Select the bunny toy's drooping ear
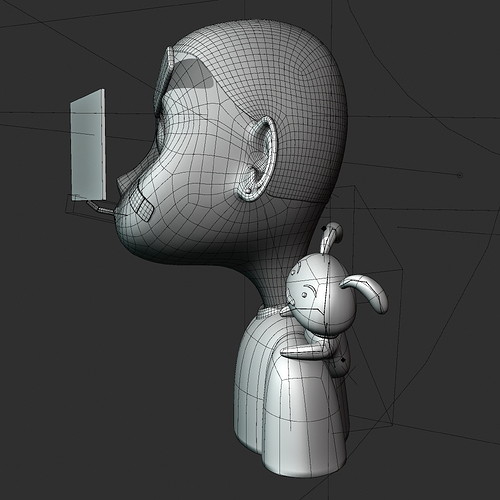The height and width of the screenshot is (500, 500). [x=367, y=292]
